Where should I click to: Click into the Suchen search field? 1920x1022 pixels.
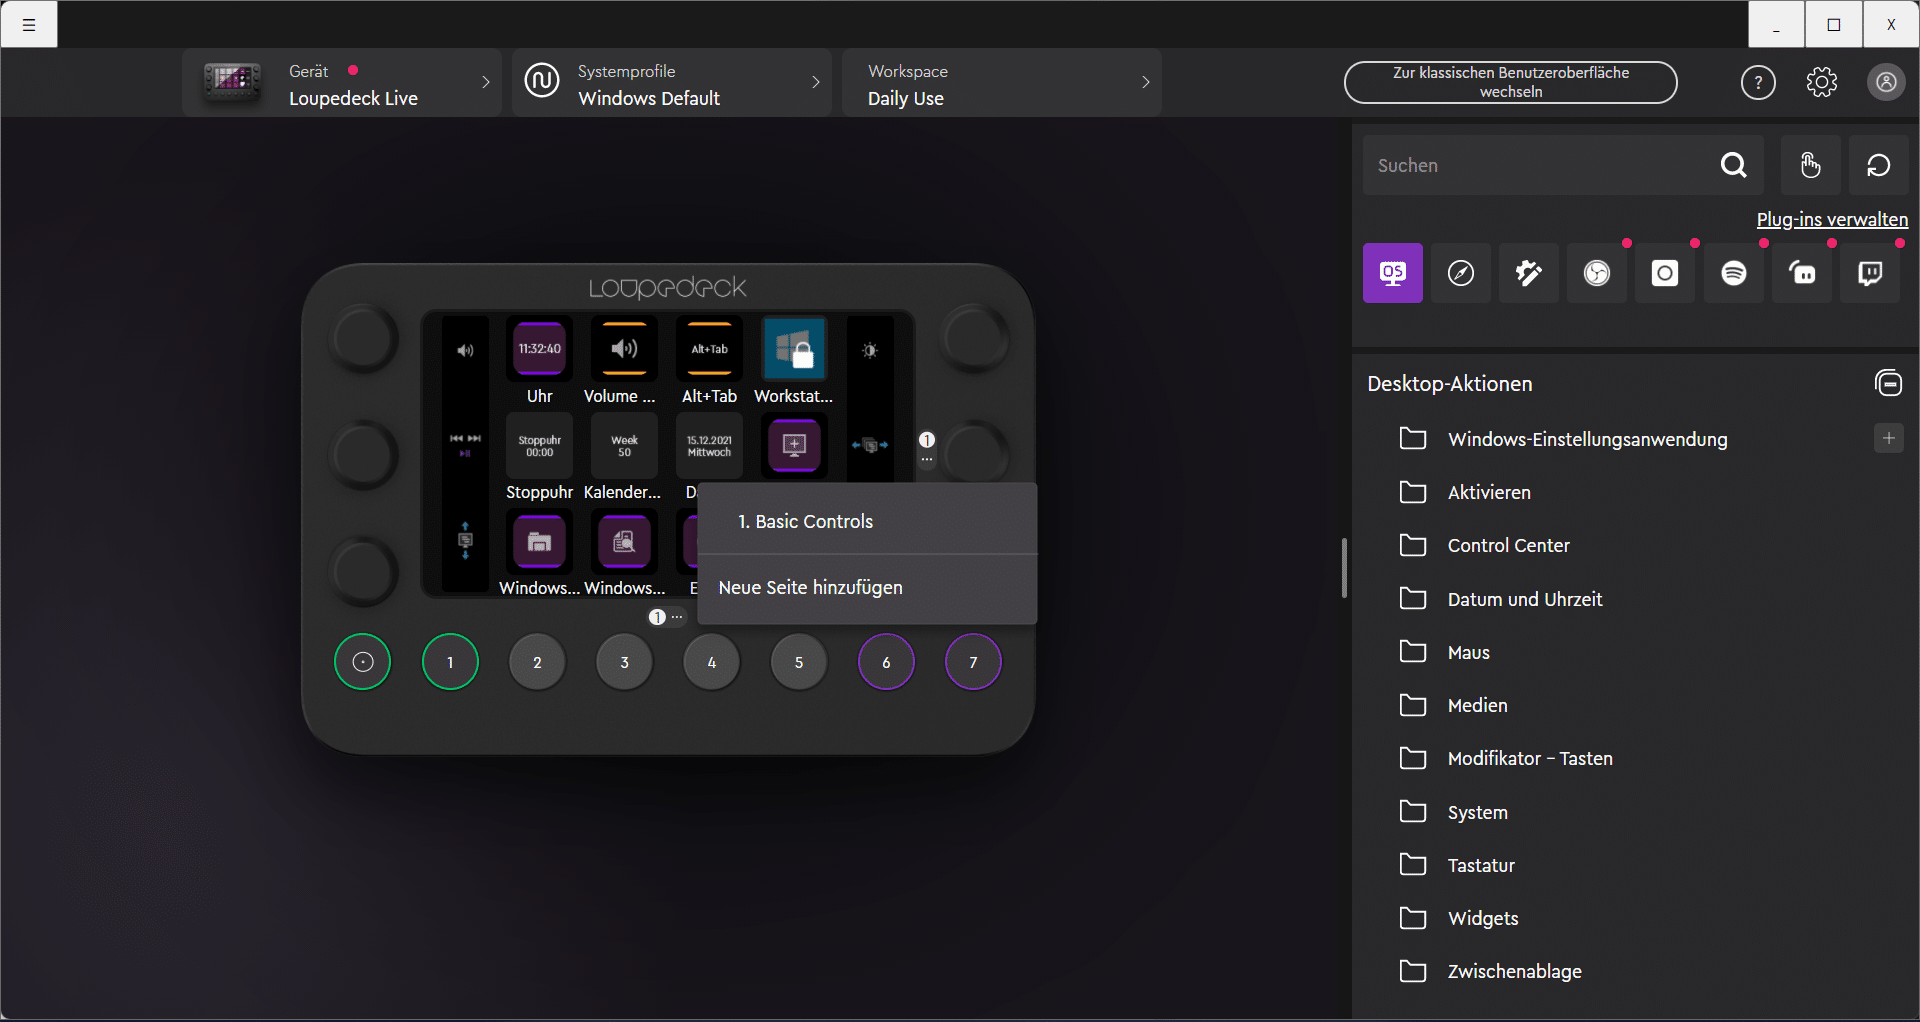click(x=1535, y=165)
